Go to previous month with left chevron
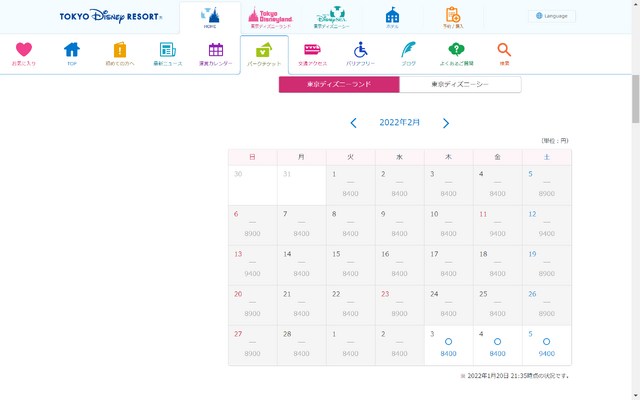Image resolution: width=640 pixels, height=400 pixels. pyautogui.click(x=353, y=123)
